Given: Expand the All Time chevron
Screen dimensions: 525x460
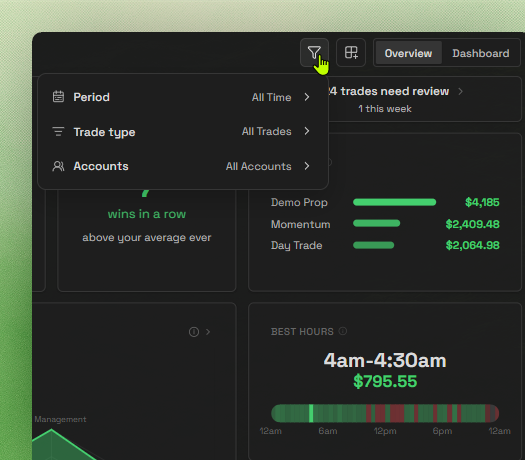Looking at the screenshot, I should coord(307,97).
